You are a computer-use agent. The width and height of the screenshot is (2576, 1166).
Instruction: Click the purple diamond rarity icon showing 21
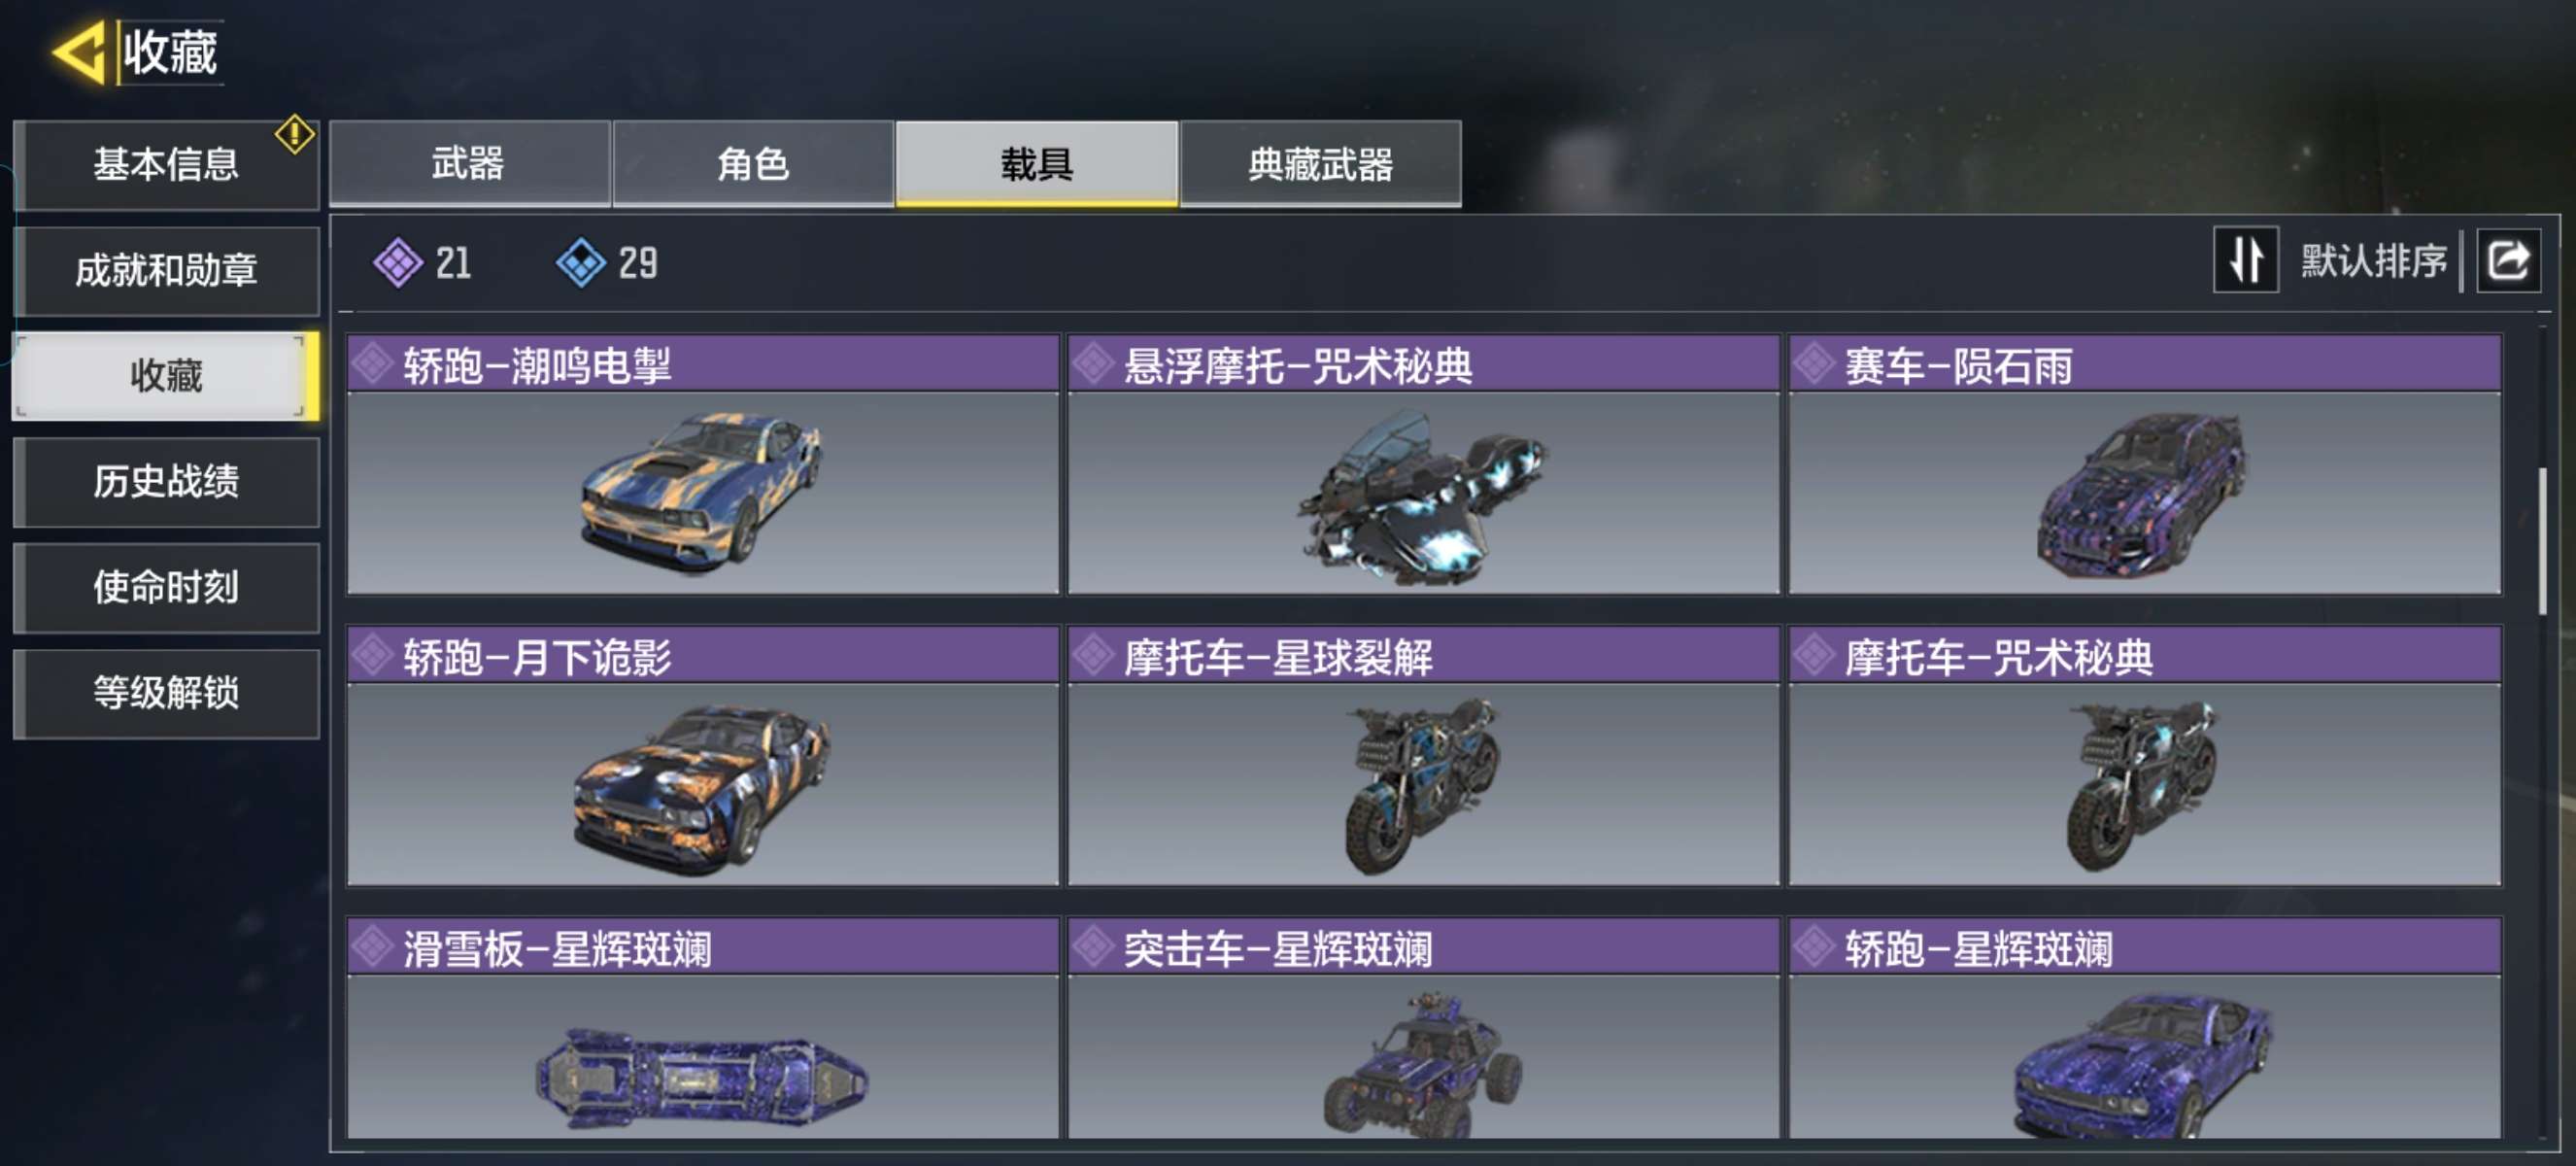(398, 263)
